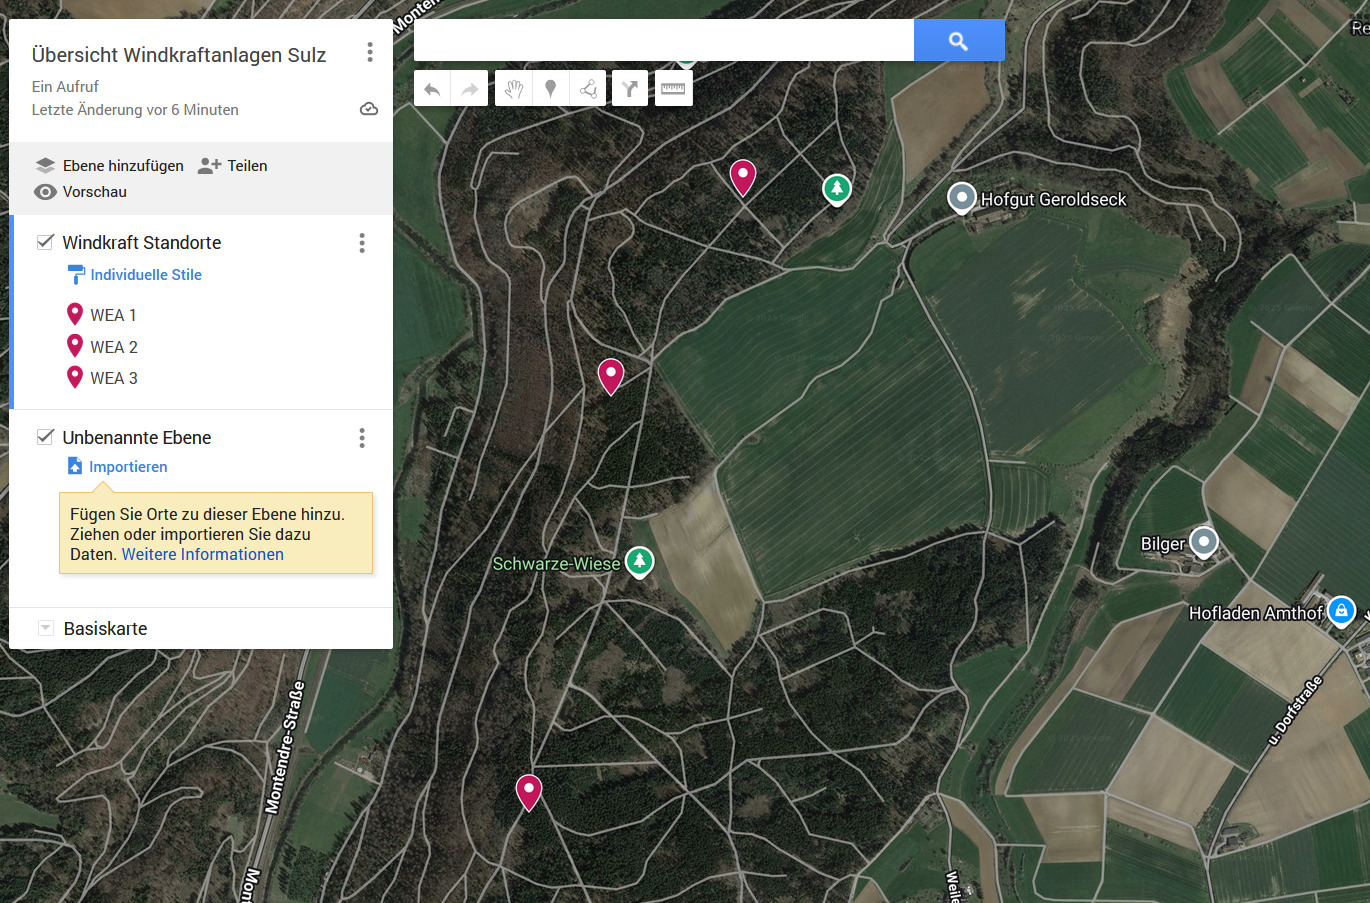Select WEA 2 in the layer list
The width and height of the screenshot is (1370, 903).
113,347
